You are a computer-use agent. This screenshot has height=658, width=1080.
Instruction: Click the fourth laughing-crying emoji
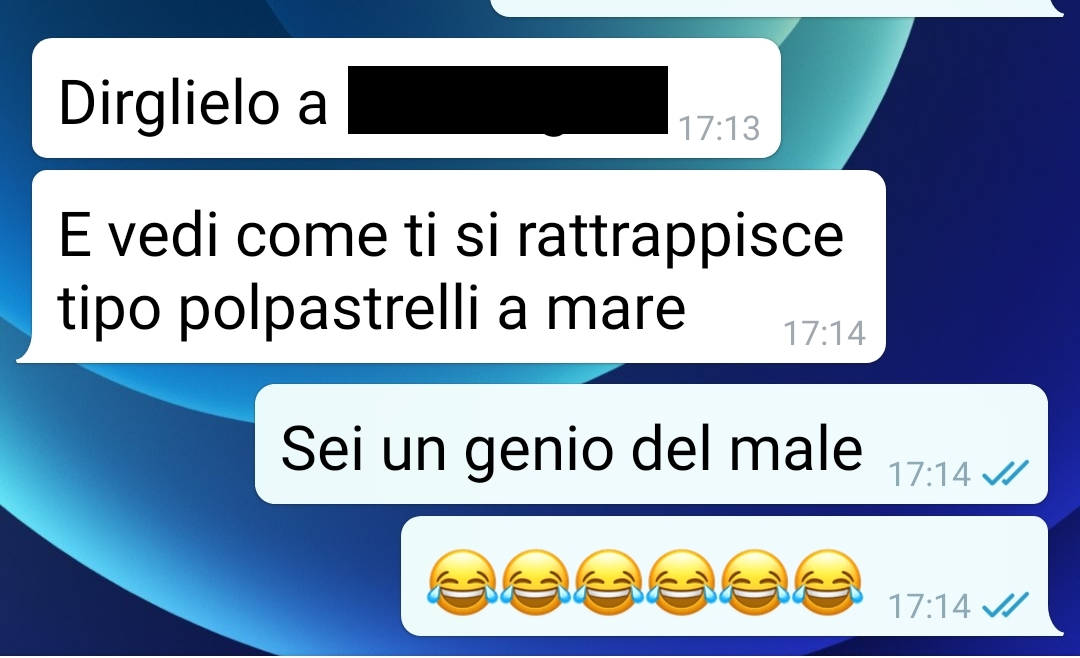[681, 582]
